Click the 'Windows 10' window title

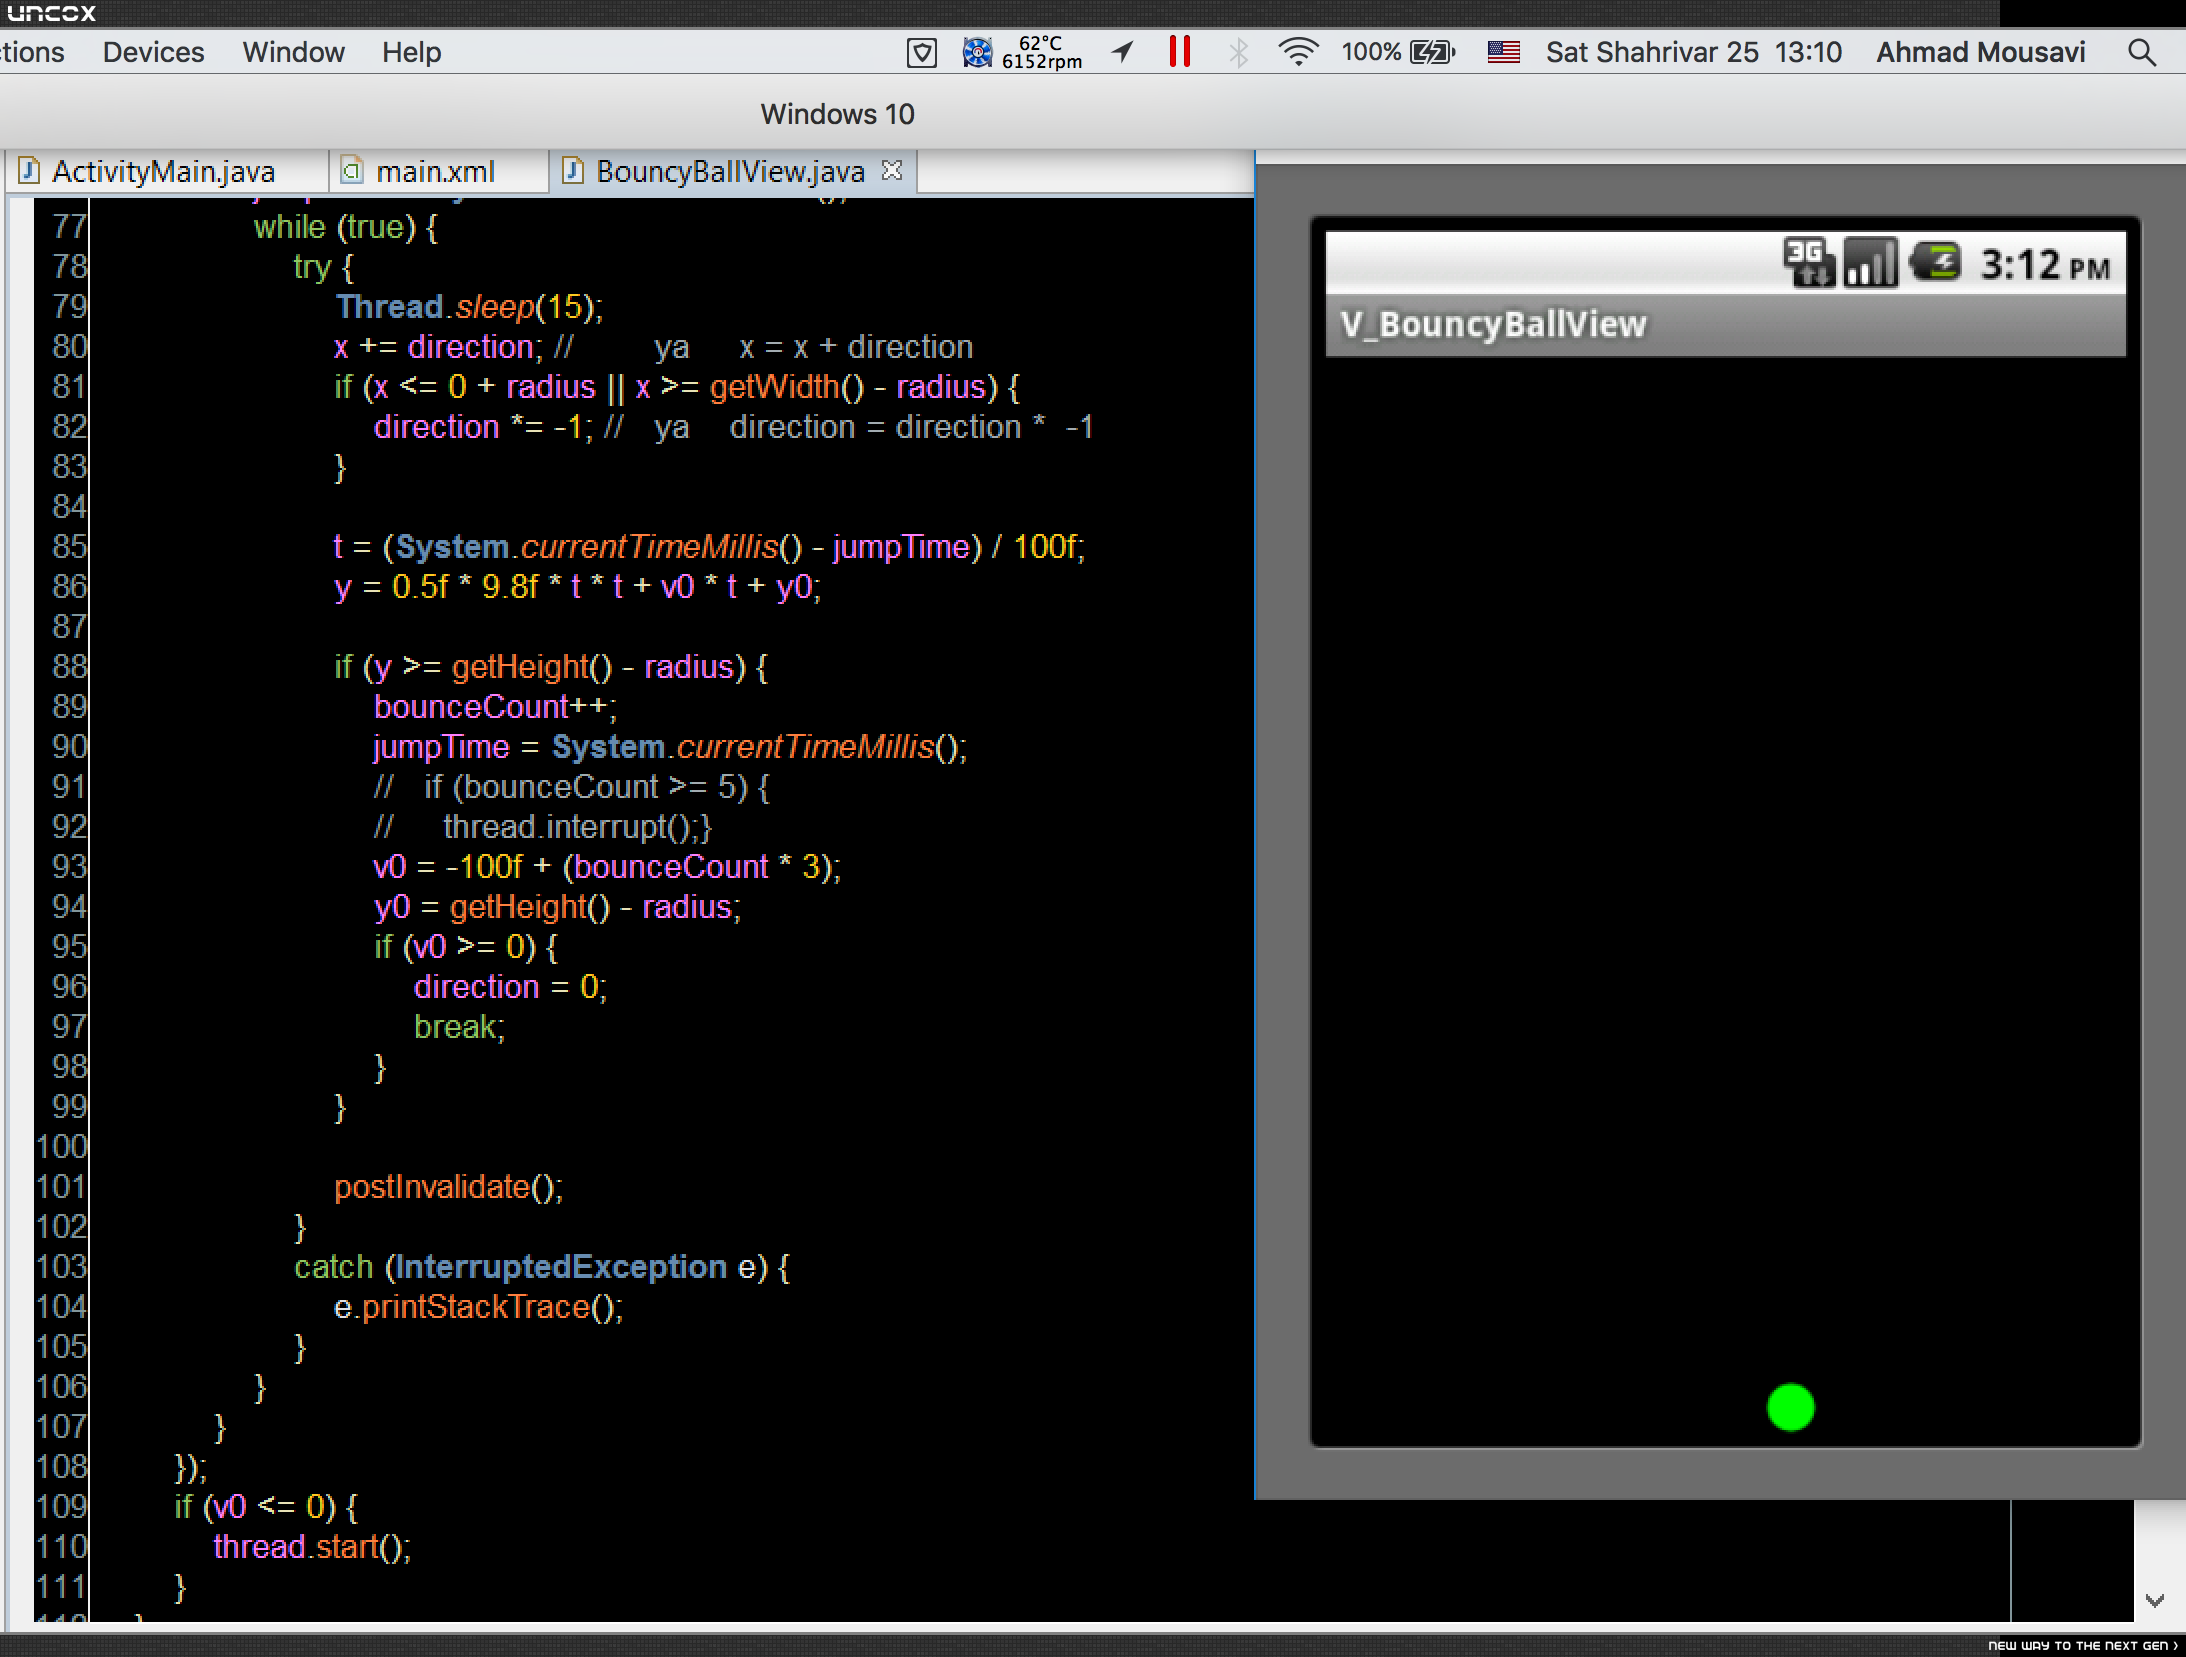837,114
